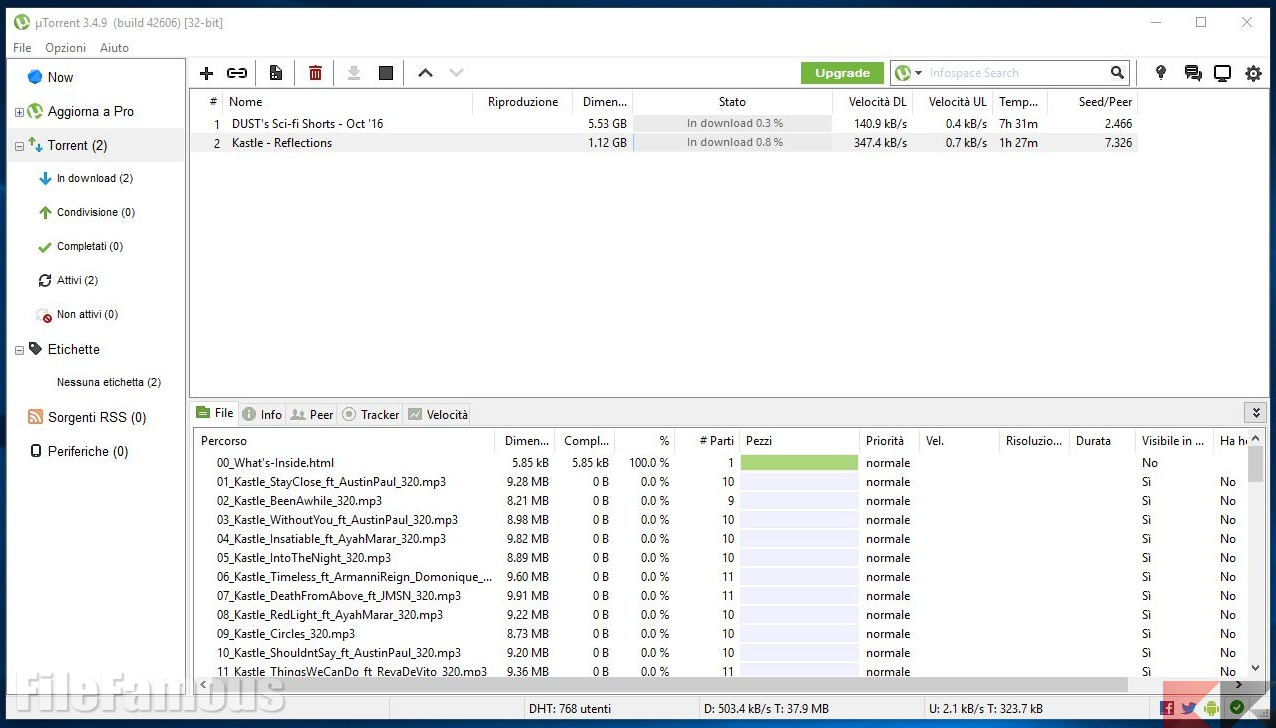The height and width of the screenshot is (728, 1276).
Task: Click the file list horizontal scrollbar thumb
Action: point(671,685)
